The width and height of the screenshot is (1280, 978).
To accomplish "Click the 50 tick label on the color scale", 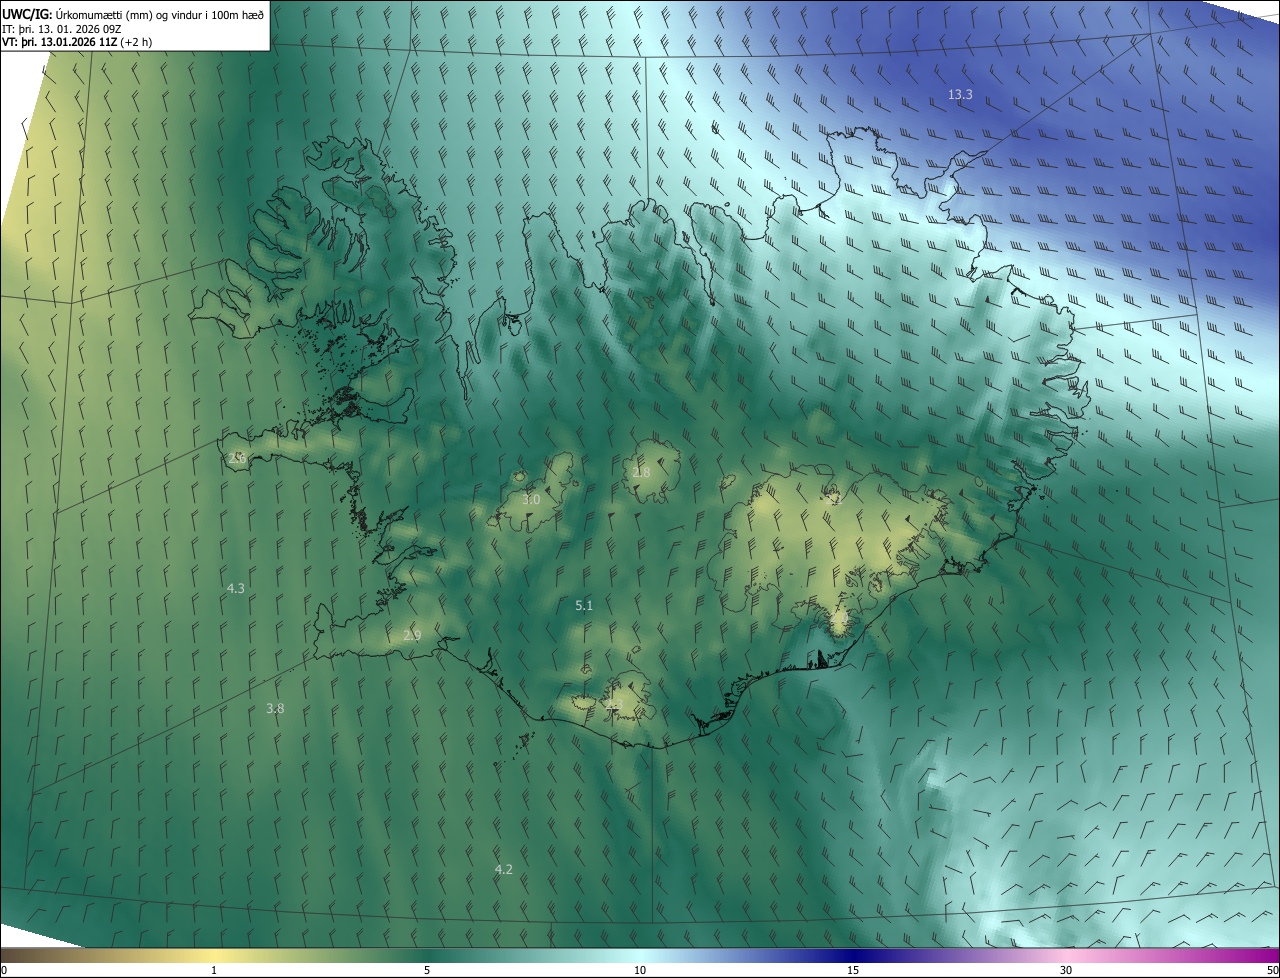I will [1272, 970].
